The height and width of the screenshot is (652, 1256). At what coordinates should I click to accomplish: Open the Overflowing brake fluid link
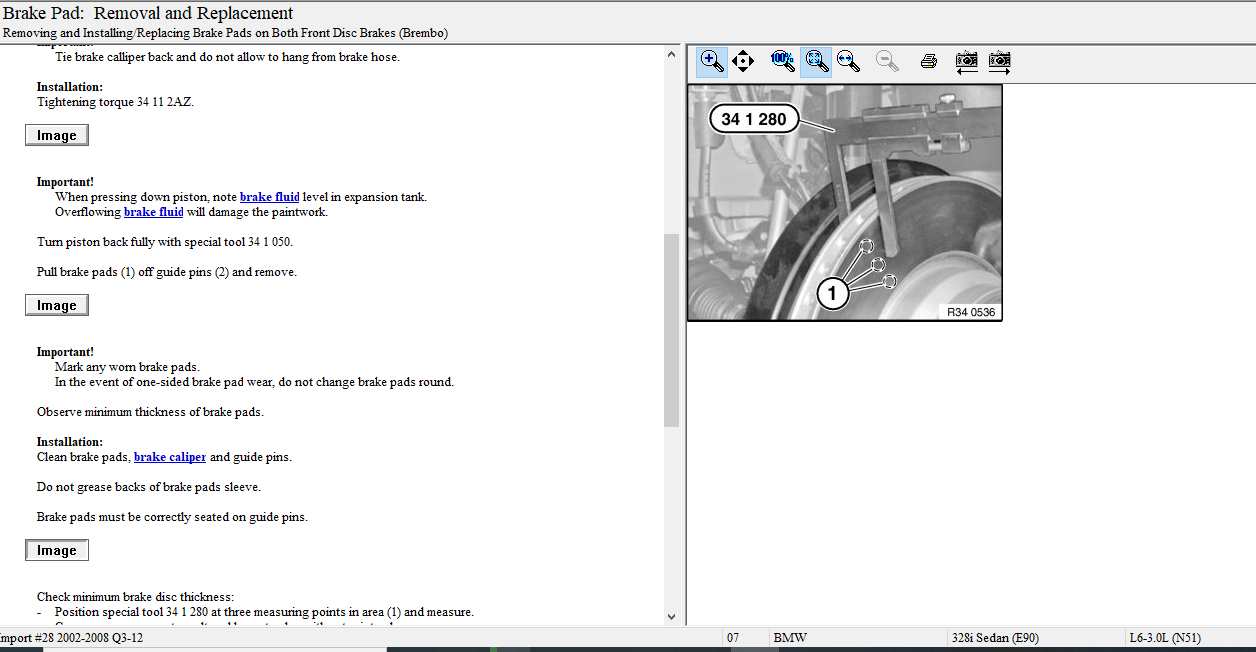pyautogui.click(x=153, y=212)
